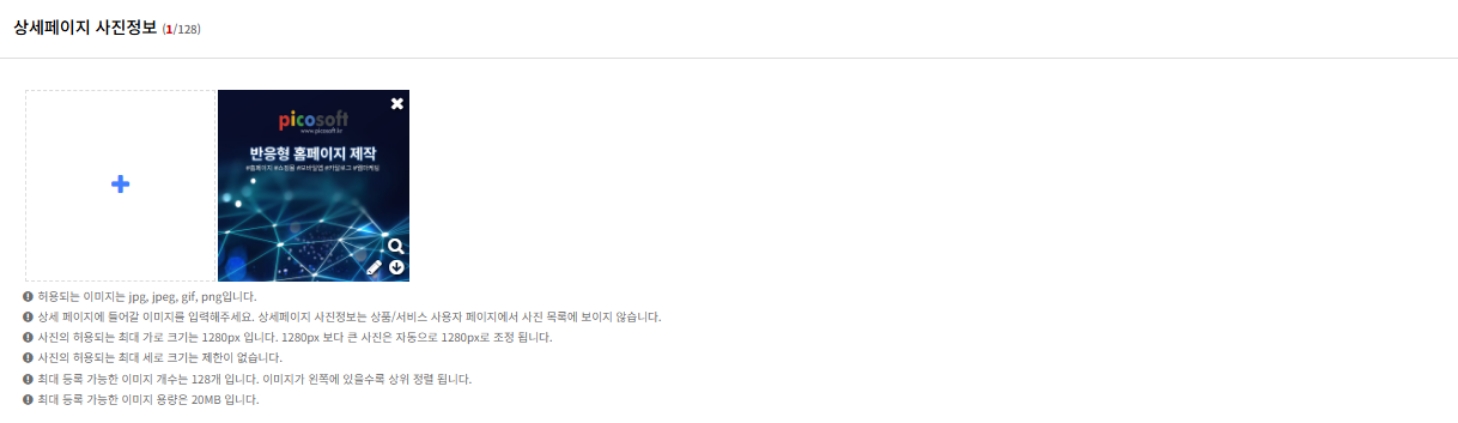This screenshot has height=423, width=1458.
Task: Remove the picosoft image with the X icon
Action: (397, 103)
